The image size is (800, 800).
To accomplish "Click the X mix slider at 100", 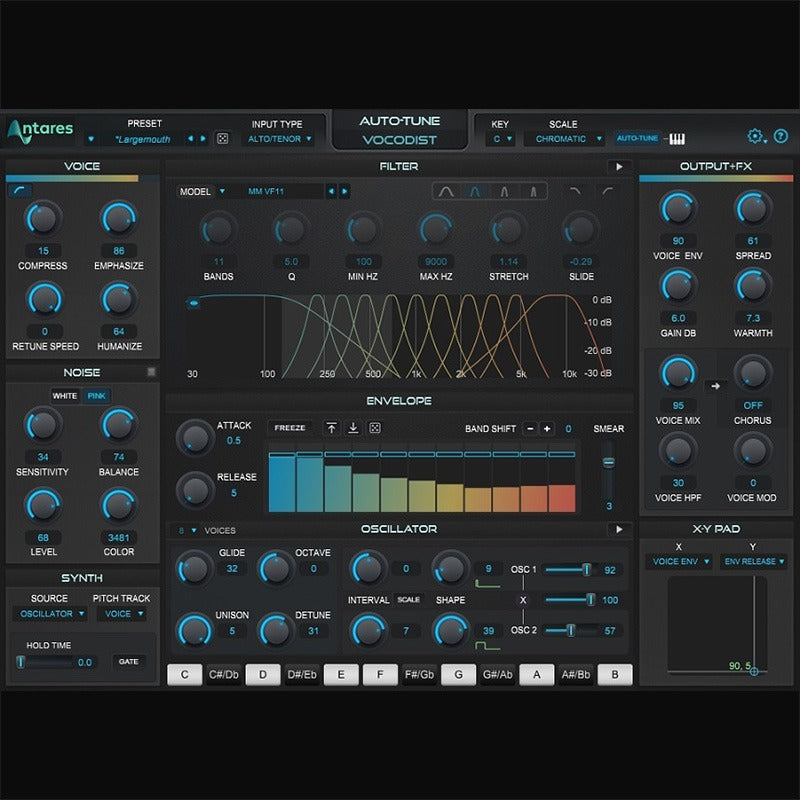I will coord(570,600).
